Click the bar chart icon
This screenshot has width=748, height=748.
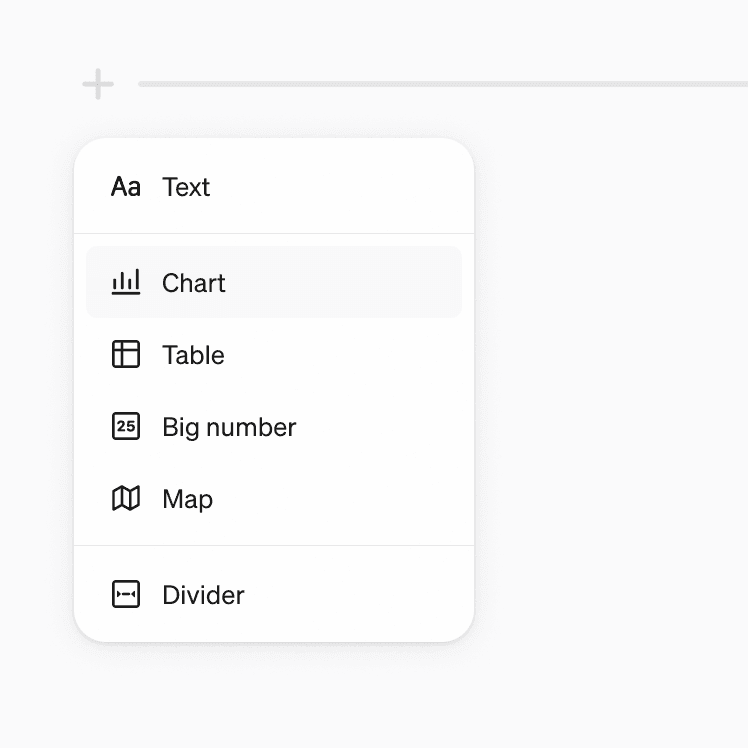126,283
